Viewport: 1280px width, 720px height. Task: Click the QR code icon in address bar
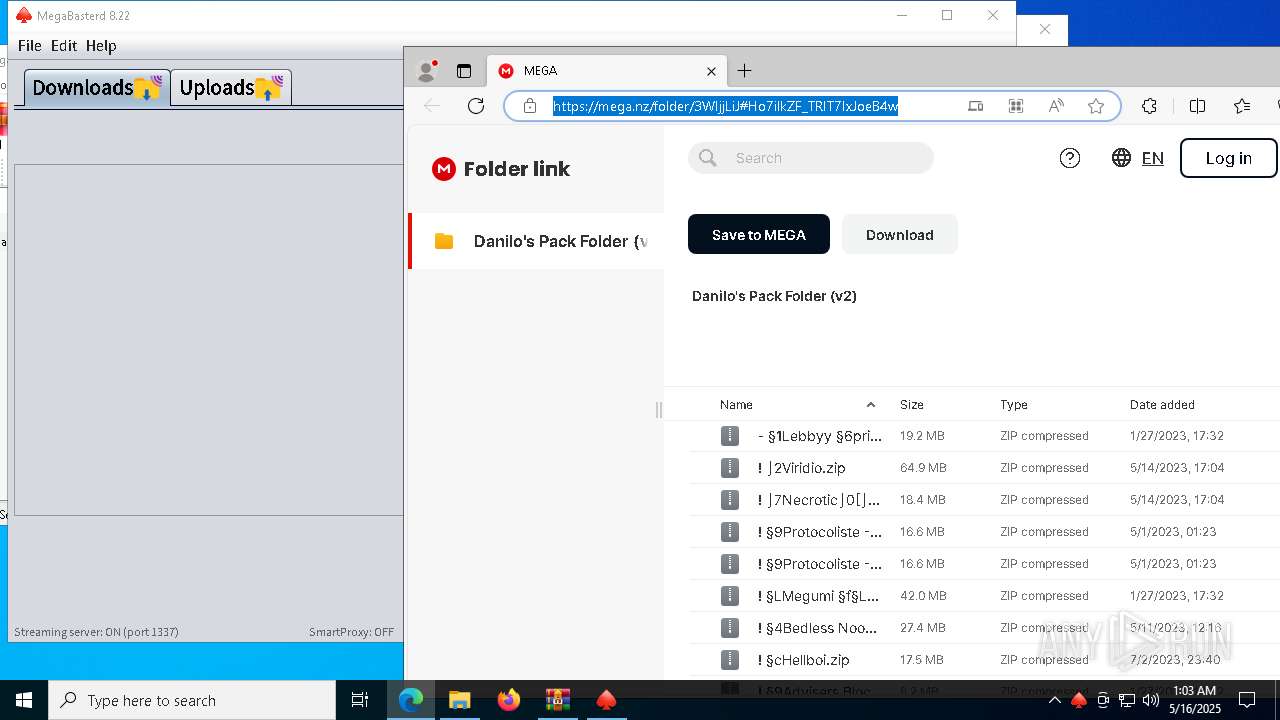pyautogui.click(x=1016, y=106)
